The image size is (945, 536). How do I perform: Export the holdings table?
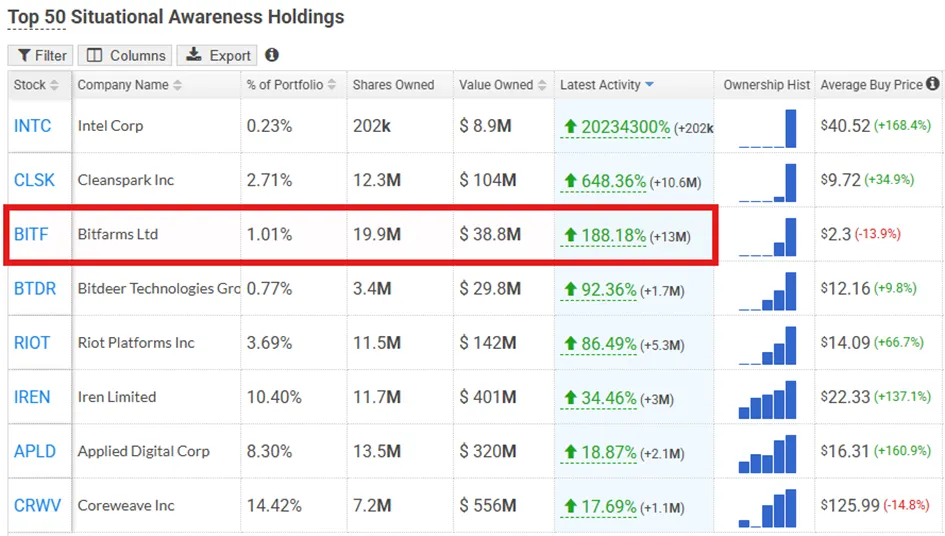(217, 55)
